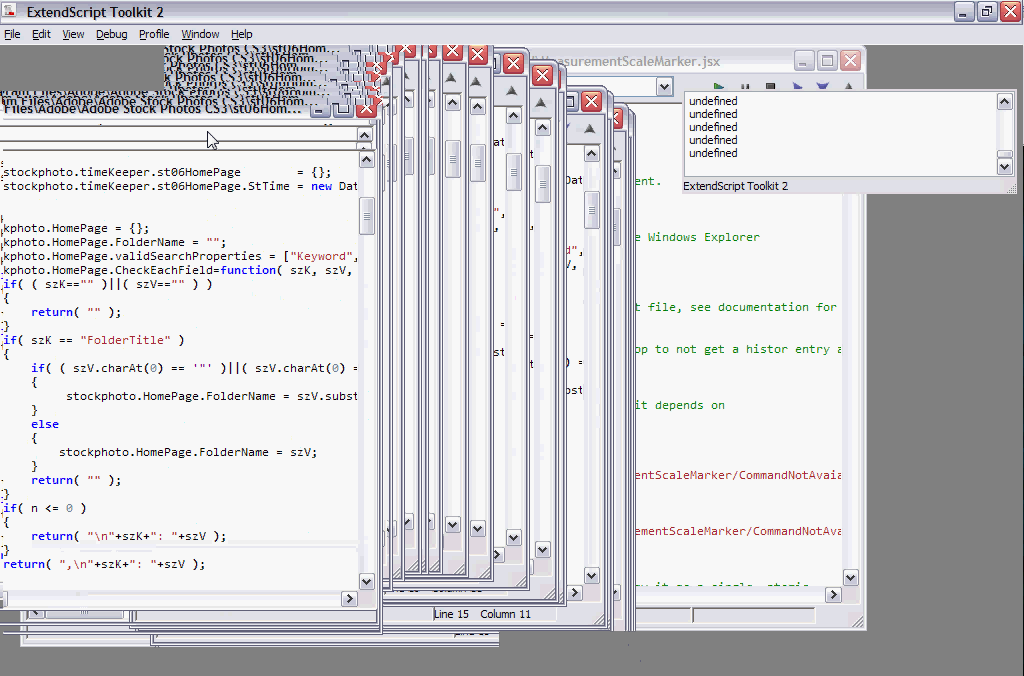Viewport: 1024px width, 676px height.
Task: Restore down the main ExtendScript Toolkit 2 window
Action: [987, 11]
